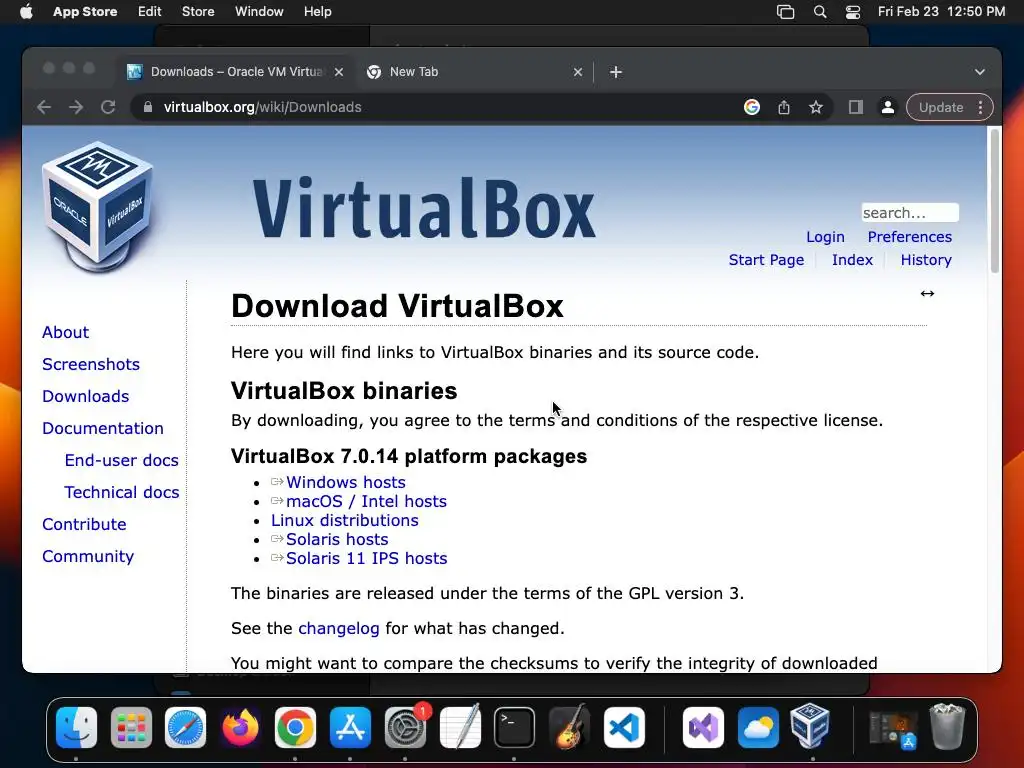1024x768 pixels.
Task: Open Finder from the Dock
Action: point(76,727)
